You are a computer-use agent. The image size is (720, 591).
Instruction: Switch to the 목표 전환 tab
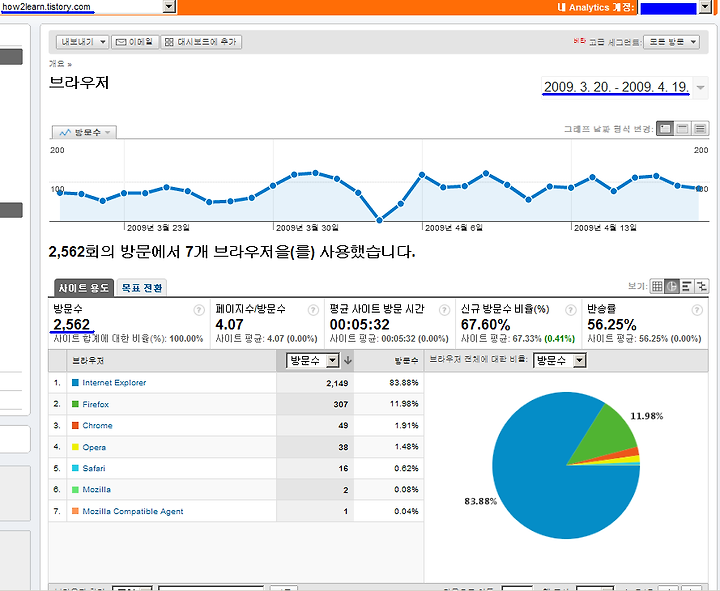(141, 288)
